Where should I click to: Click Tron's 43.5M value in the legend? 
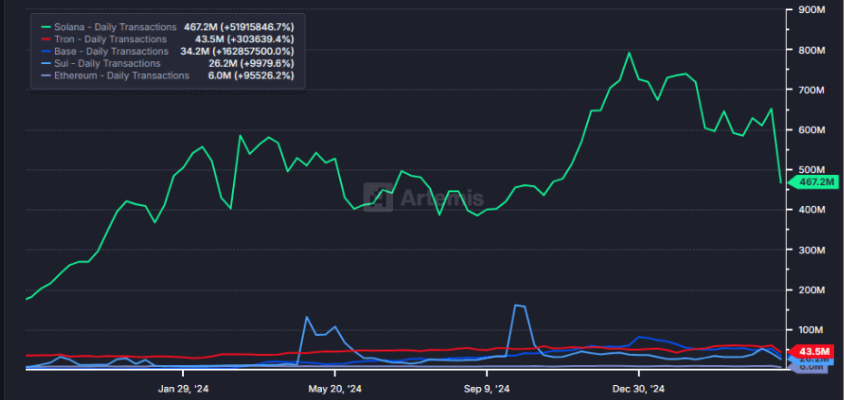(220, 38)
